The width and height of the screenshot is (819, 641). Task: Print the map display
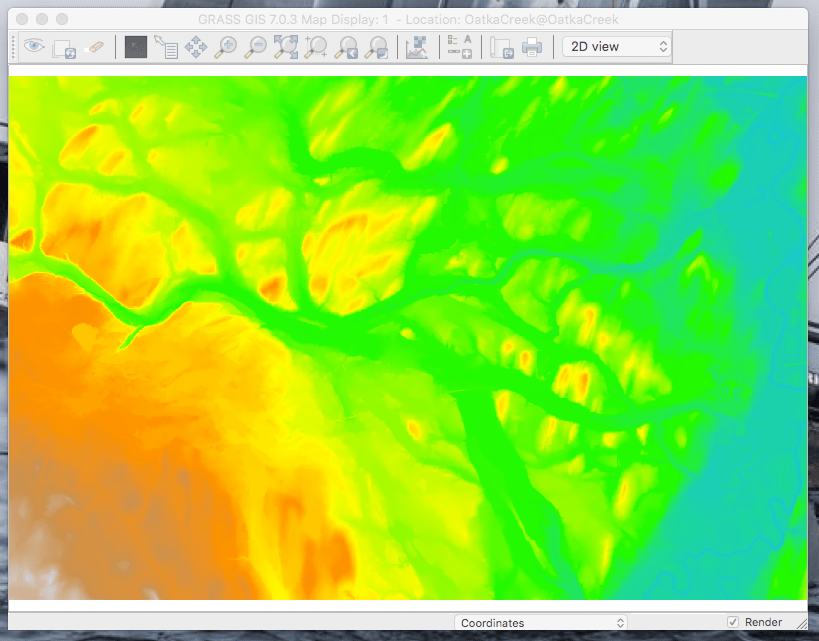[x=531, y=46]
